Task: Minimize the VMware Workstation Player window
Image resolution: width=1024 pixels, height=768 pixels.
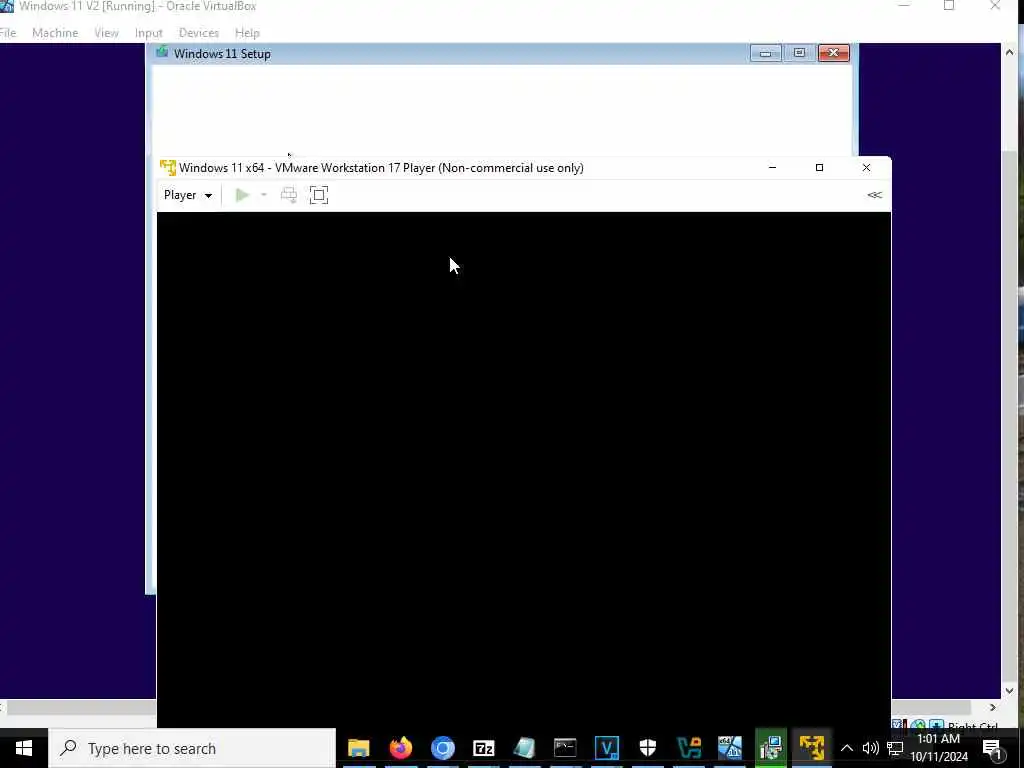Action: pyautogui.click(x=773, y=168)
